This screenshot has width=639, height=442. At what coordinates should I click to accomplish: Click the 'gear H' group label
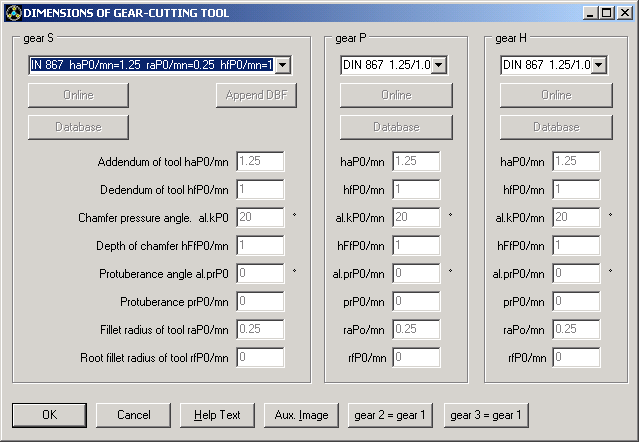[x=511, y=38]
